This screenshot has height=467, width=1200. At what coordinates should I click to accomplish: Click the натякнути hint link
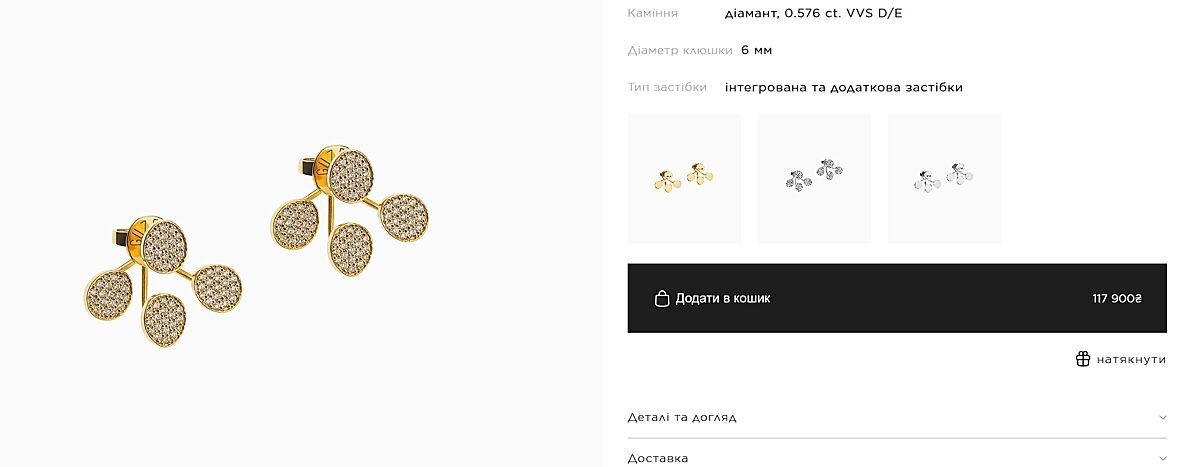[1131, 359]
